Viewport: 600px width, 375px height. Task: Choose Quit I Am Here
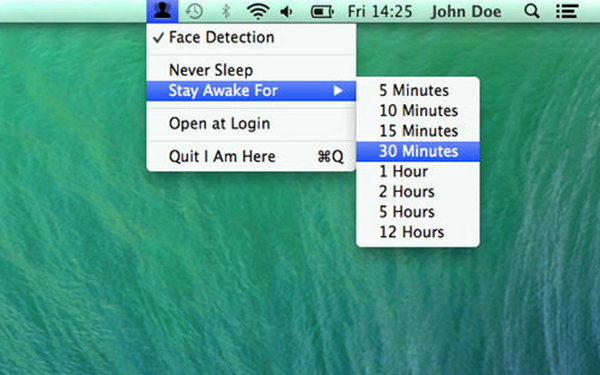[251, 157]
